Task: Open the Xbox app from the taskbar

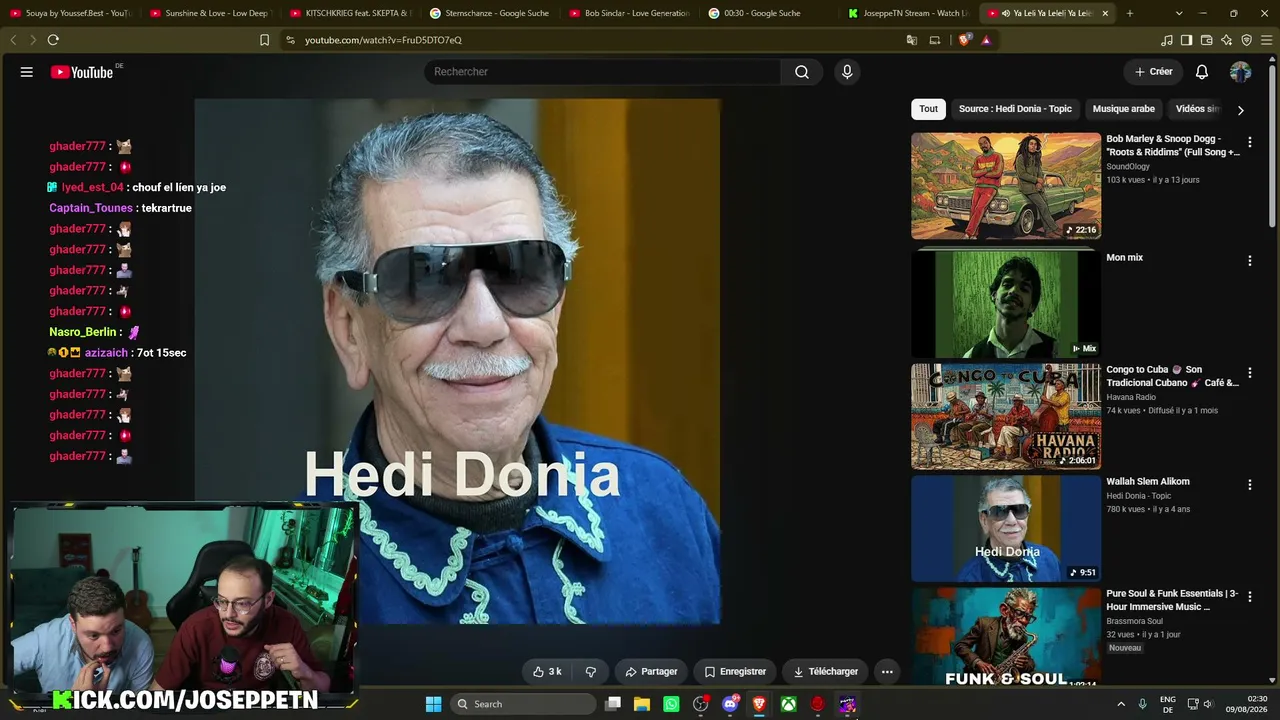Action: 789,704
